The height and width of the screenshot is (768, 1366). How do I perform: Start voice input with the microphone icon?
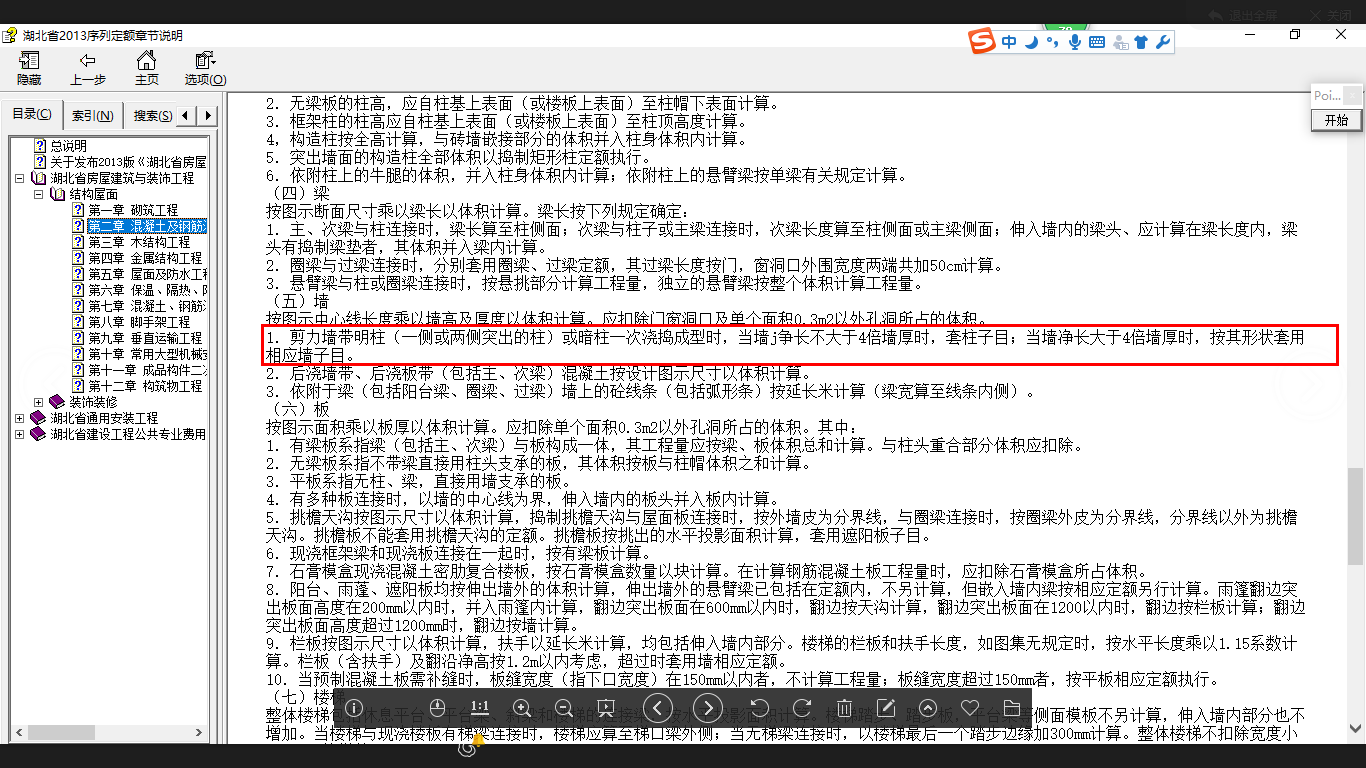1075,42
